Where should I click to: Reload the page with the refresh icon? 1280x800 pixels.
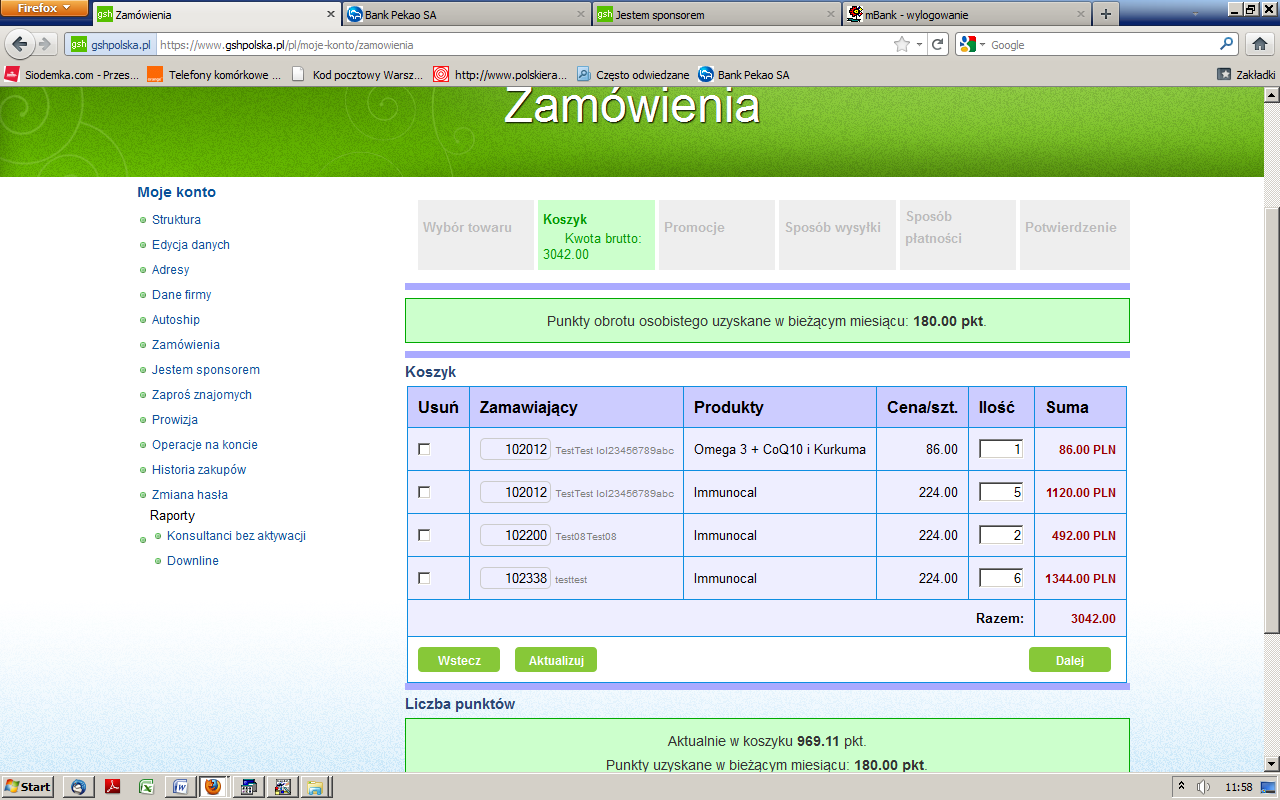coord(937,44)
